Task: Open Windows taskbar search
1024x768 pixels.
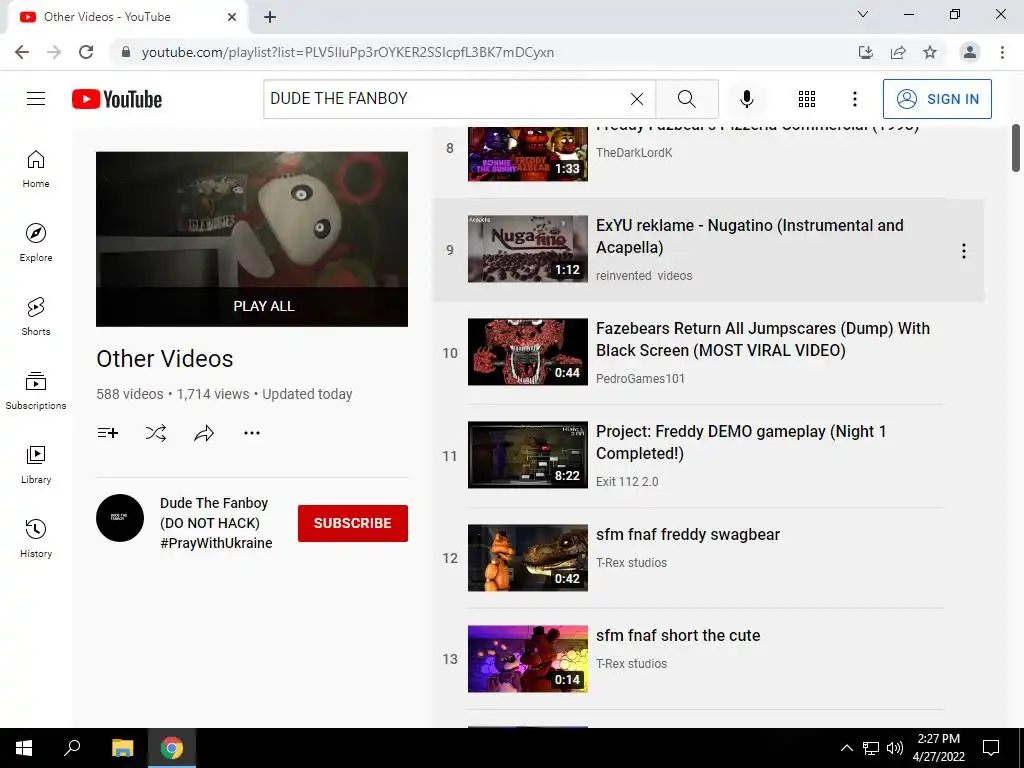Action: pyautogui.click(x=72, y=748)
